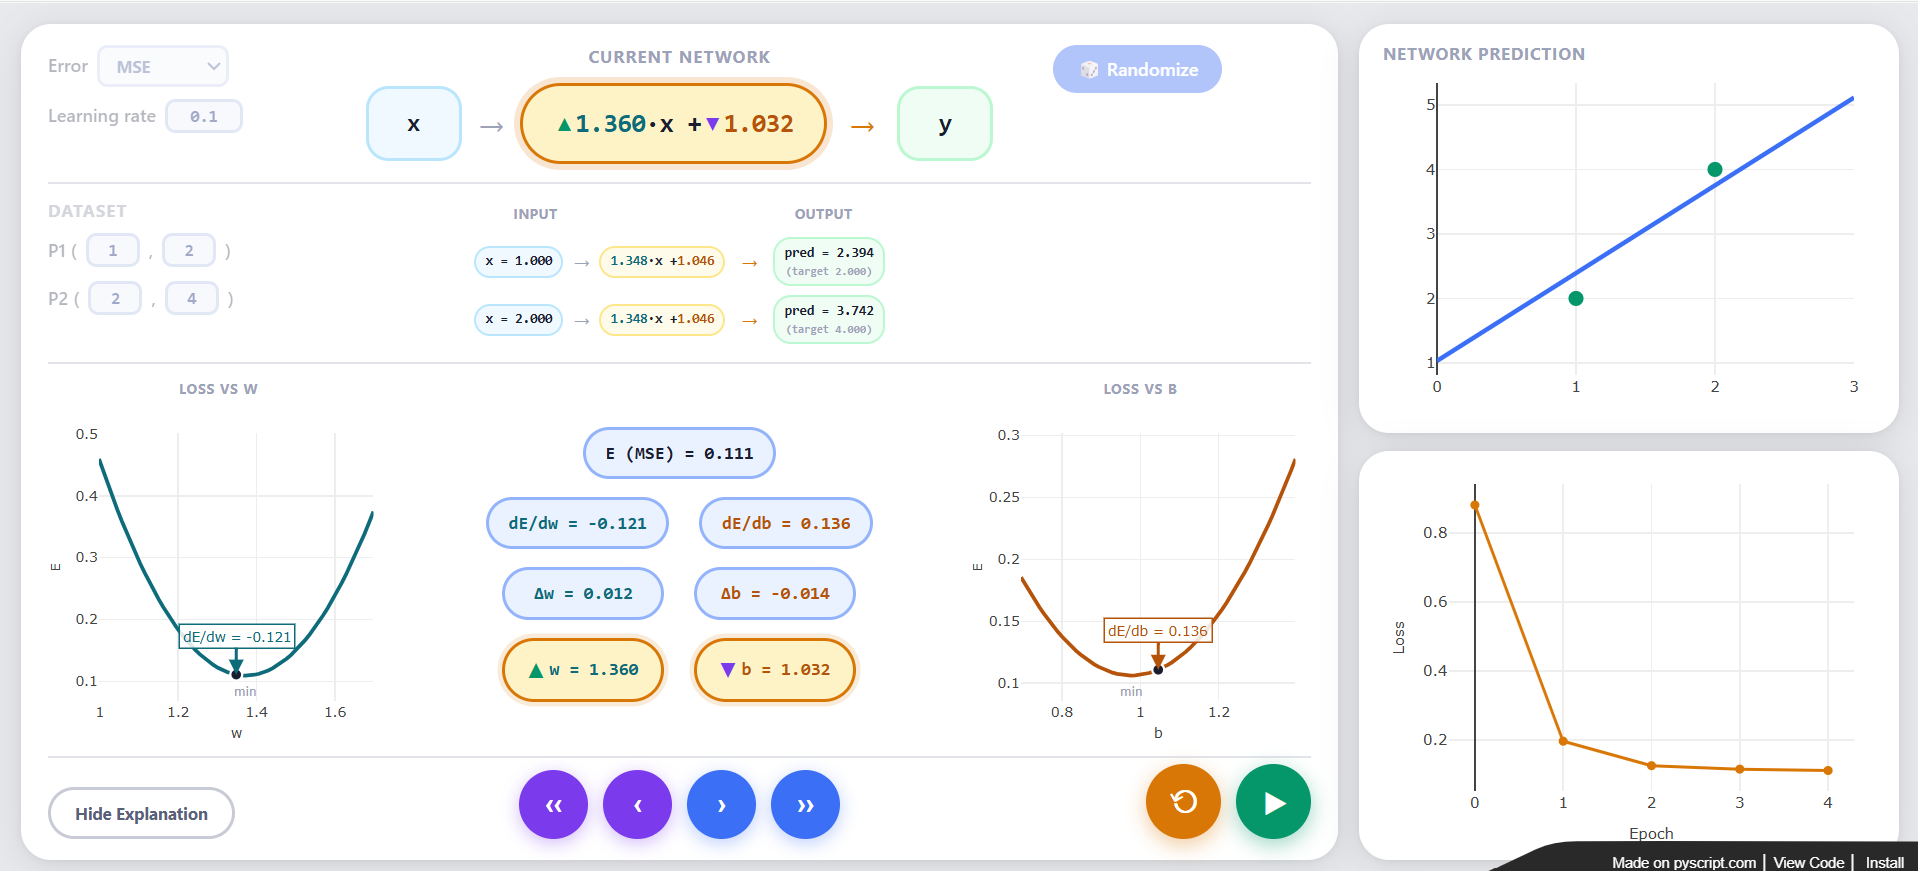Edit the Learning rate 0.1 field
The image size is (1918, 871).
click(204, 116)
